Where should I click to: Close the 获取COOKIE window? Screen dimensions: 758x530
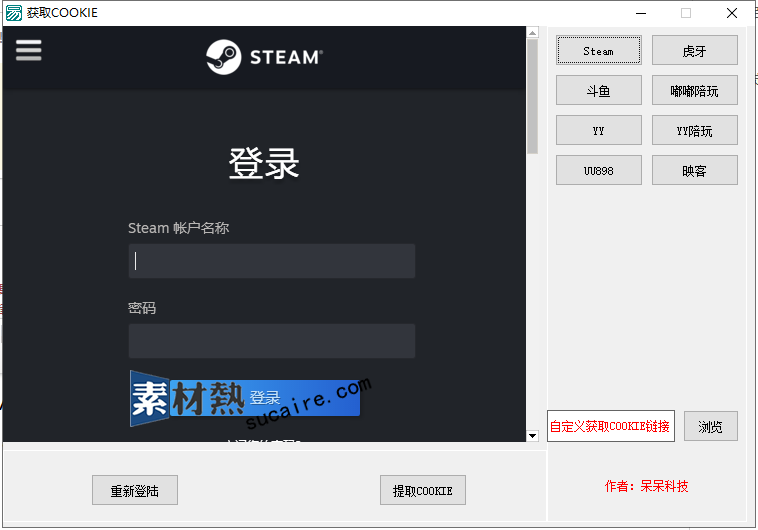pos(732,13)
